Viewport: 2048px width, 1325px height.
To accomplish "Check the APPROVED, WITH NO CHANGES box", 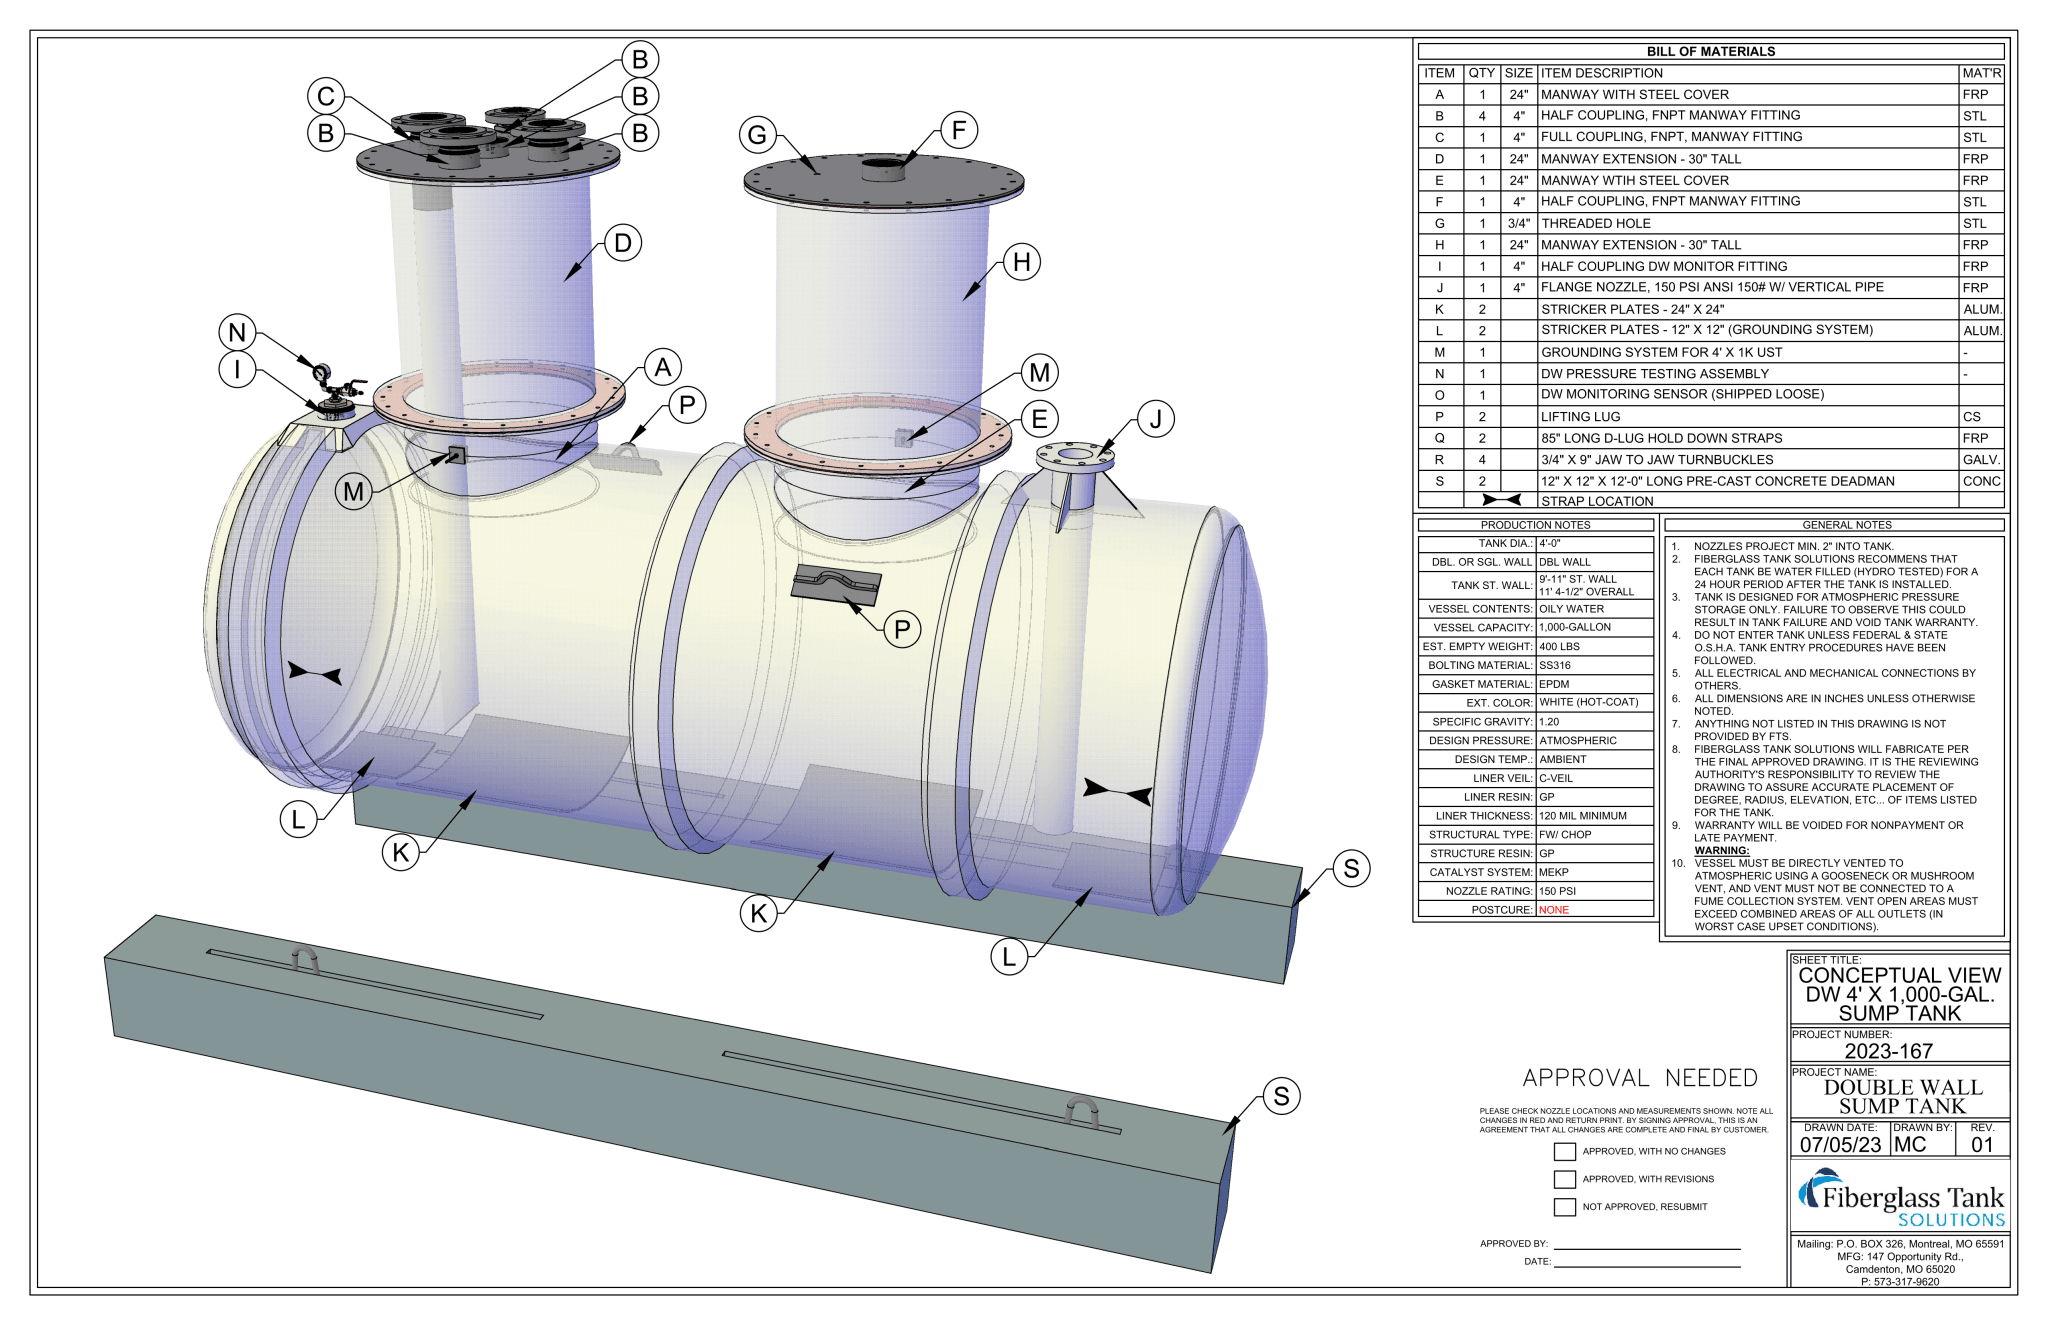I will pyautogui.click(x=1563, y=1151).
